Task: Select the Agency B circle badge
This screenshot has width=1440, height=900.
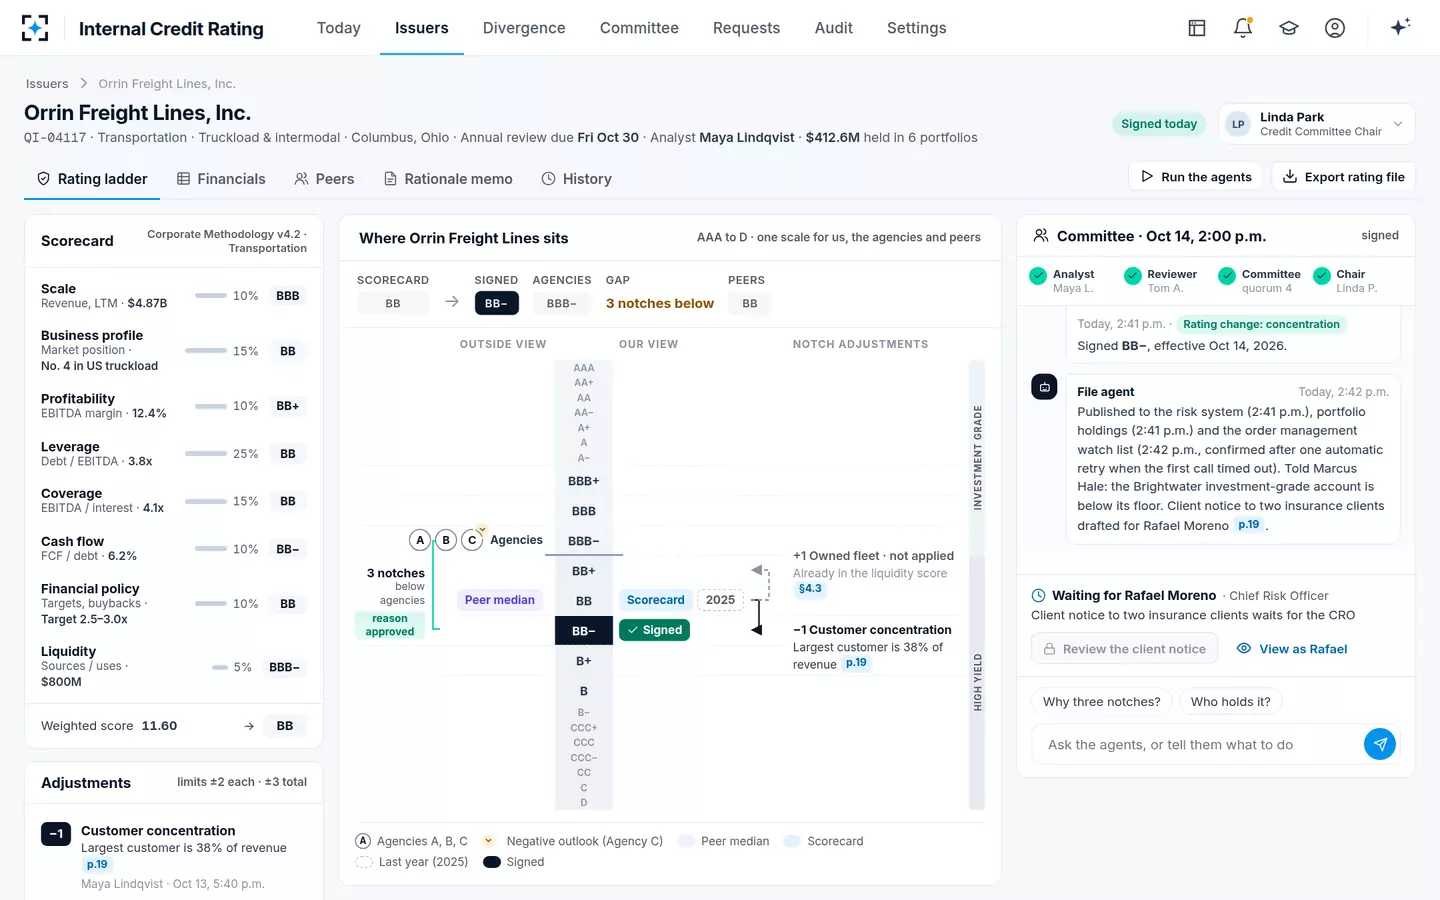Action: (x=446, y=540)
